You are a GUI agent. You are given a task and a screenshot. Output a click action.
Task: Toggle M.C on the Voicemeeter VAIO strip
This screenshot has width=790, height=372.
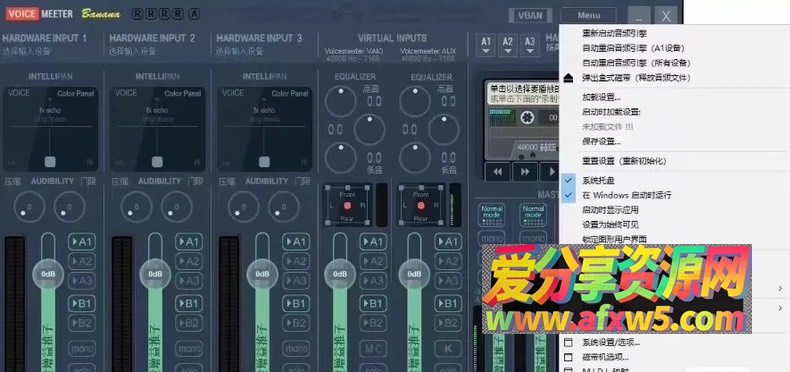(373, 348)
